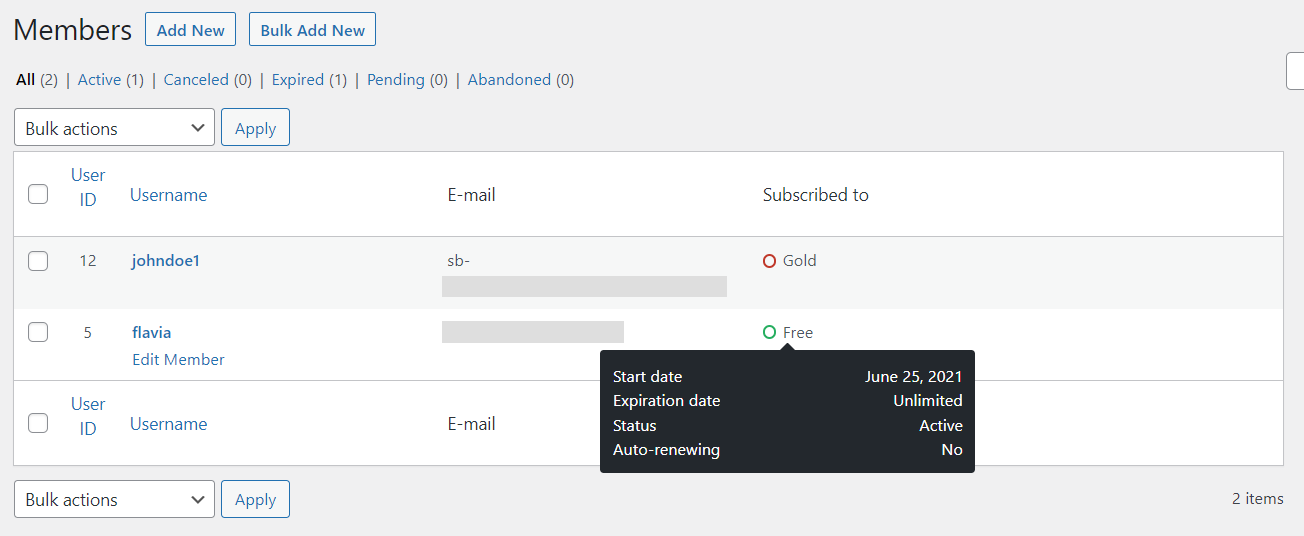
Task: Show Expired members filter
Action: click(298, 80)
